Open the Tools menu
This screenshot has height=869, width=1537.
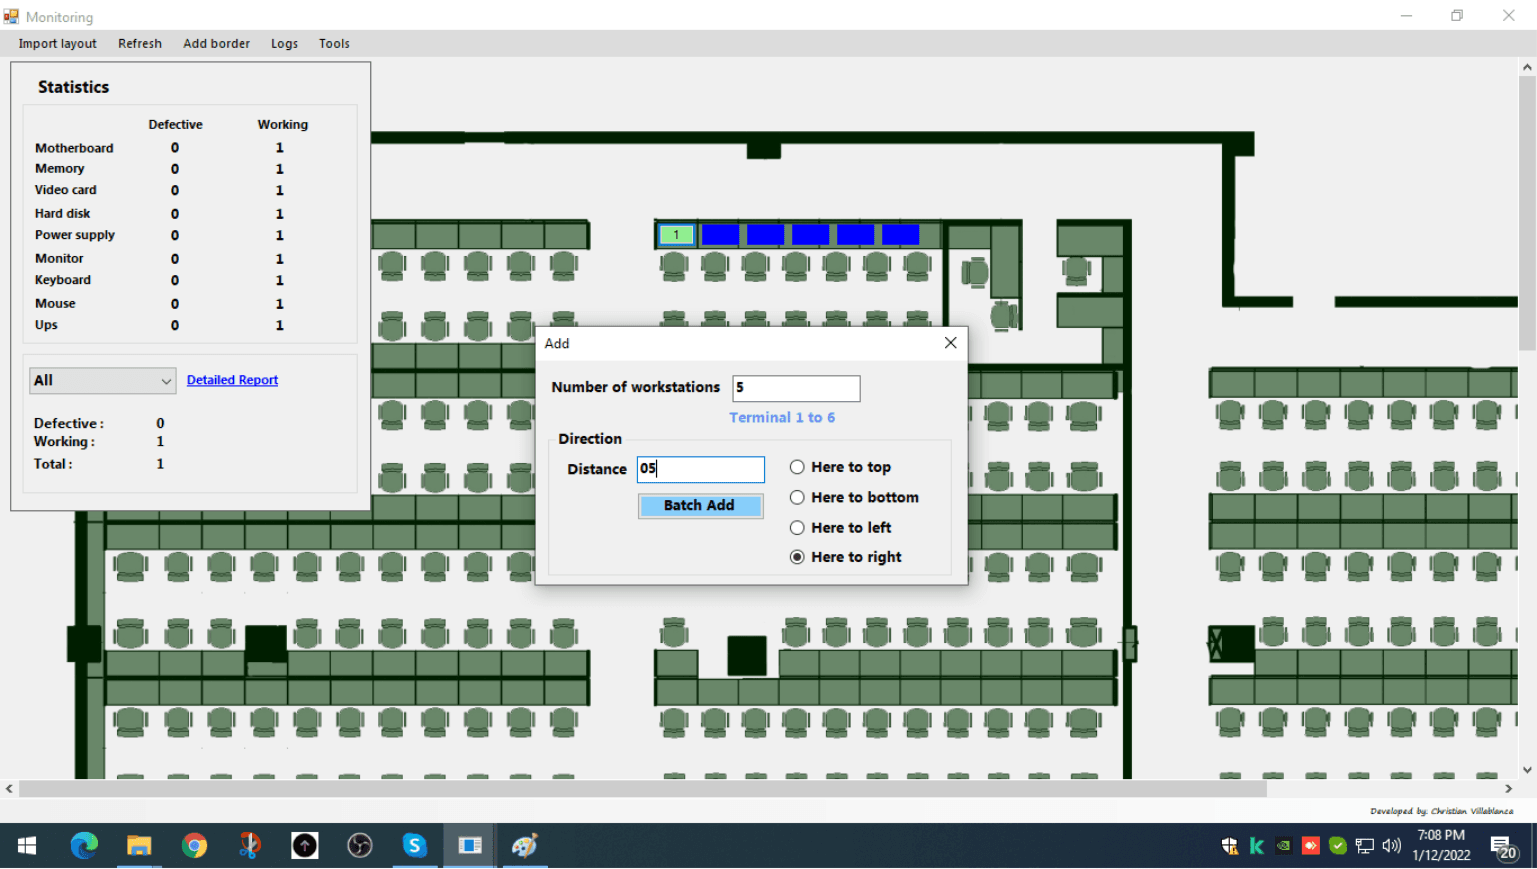click(x=334, y=43)
